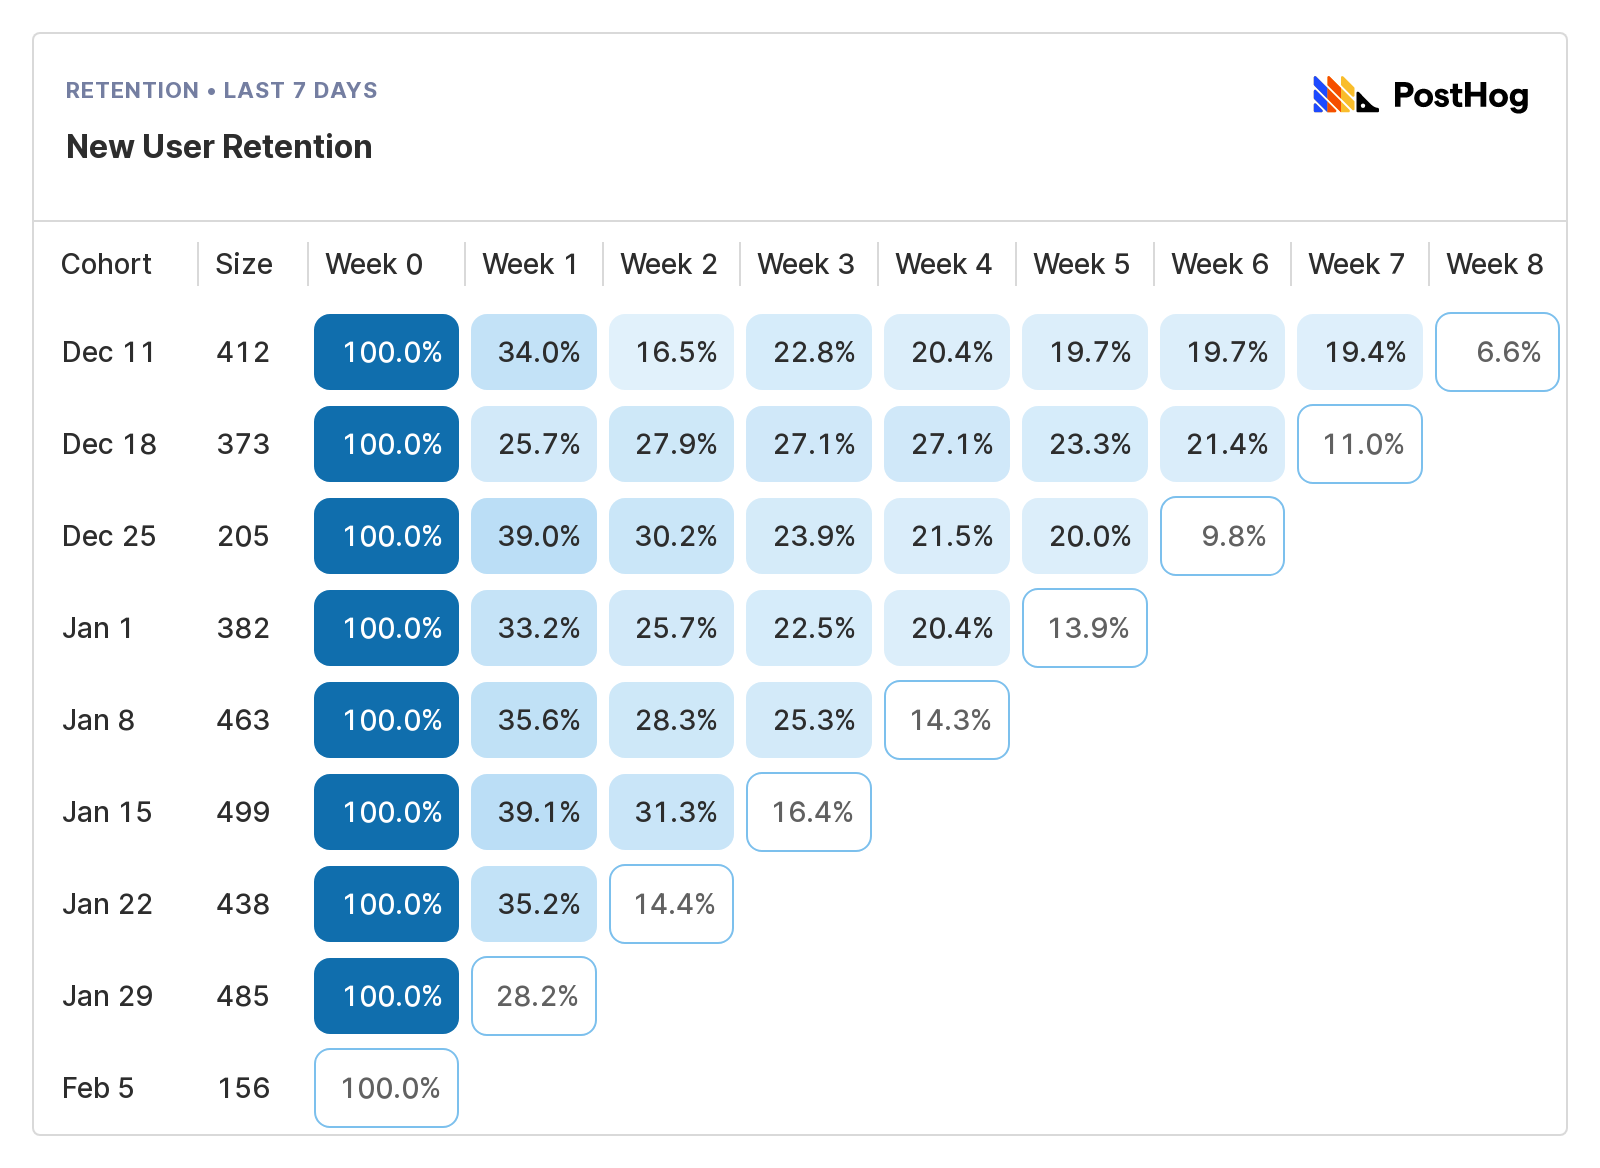Click the Jan 22 Week 2 14.4% cell
This screenshot has width=1600, height=1168.
(672, 904)
